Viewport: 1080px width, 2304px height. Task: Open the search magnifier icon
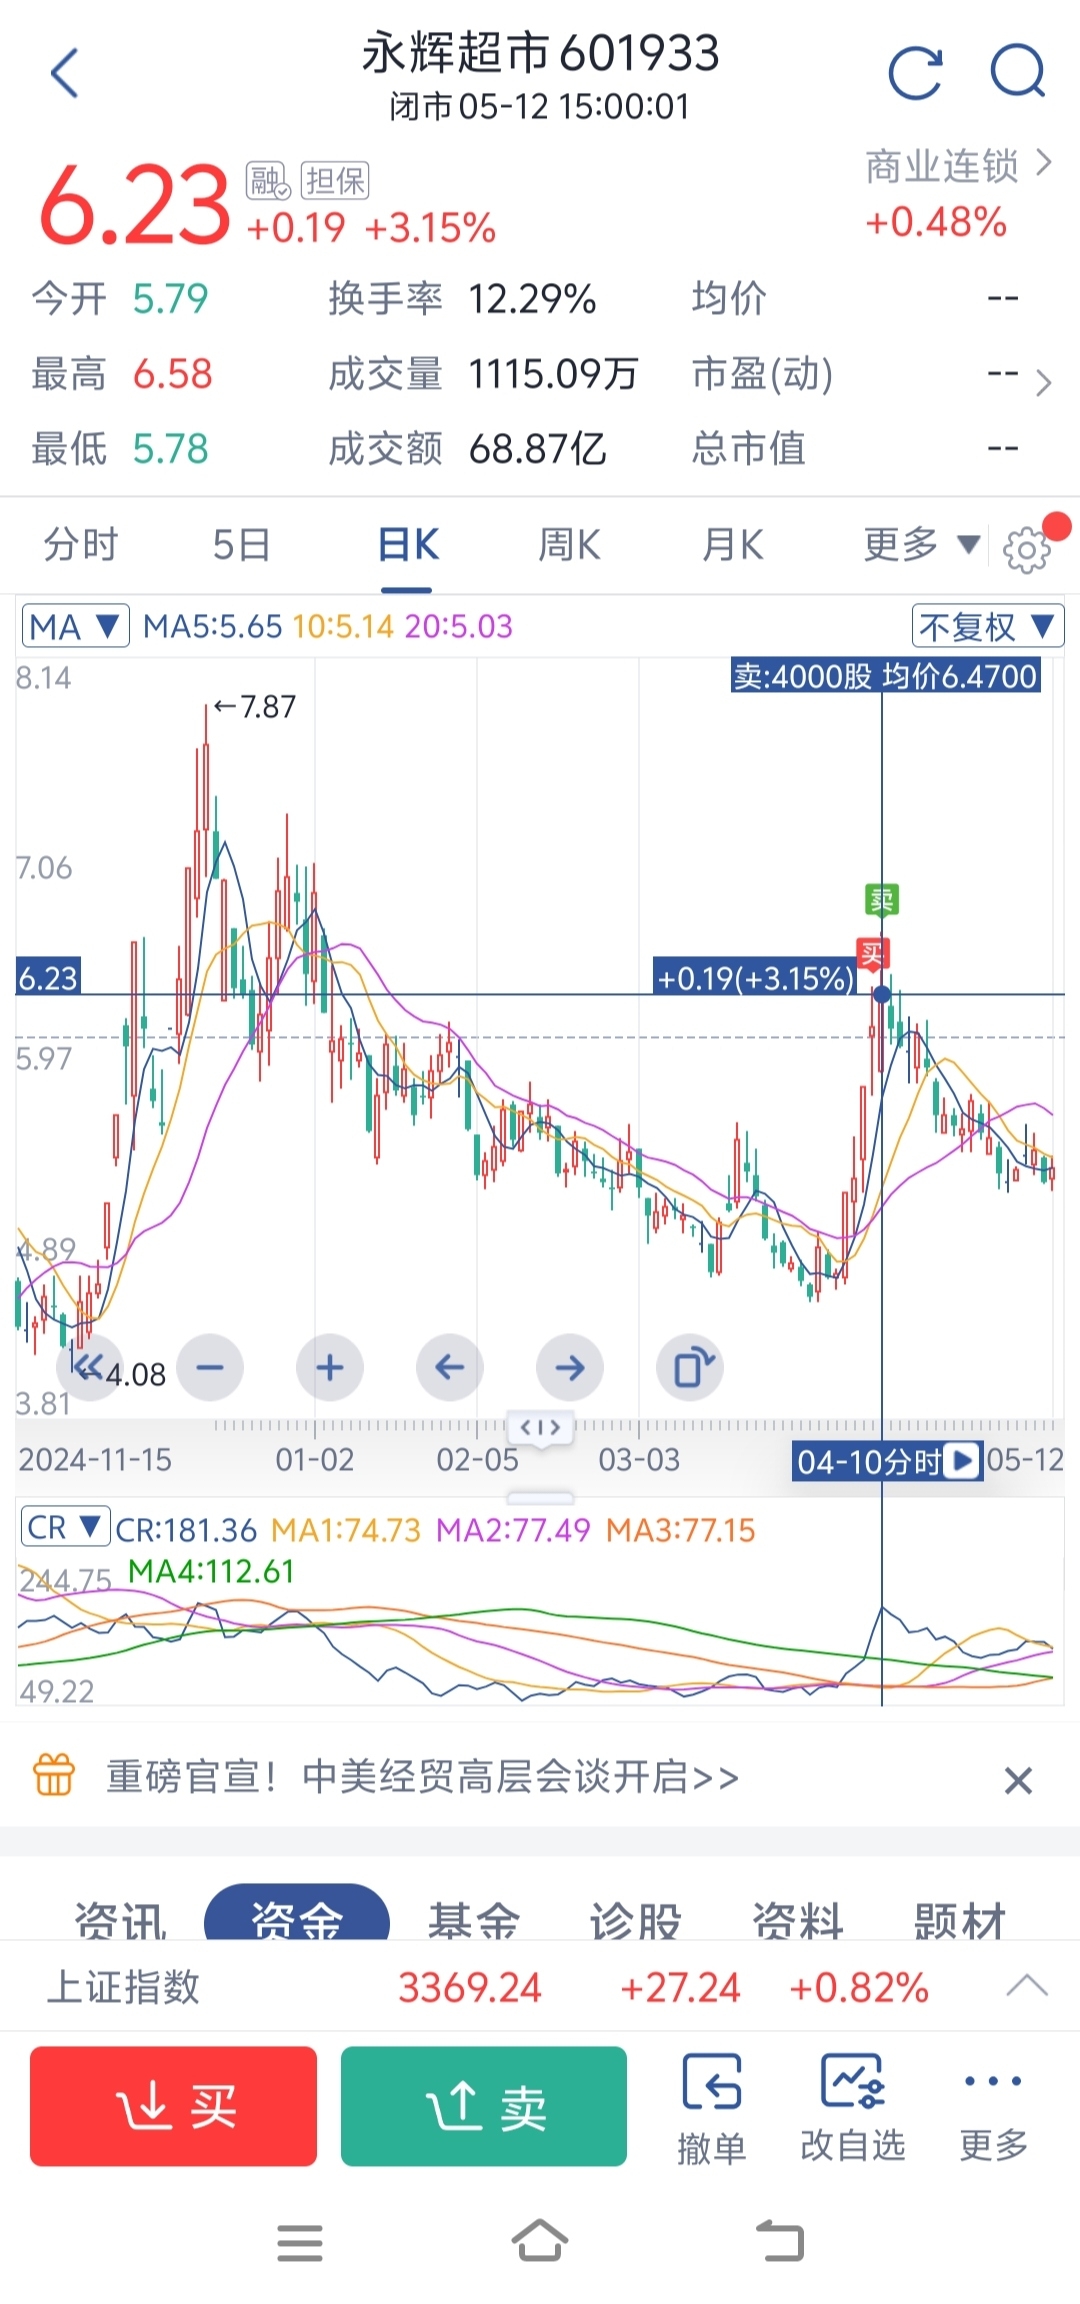(x=1017, y=72)
